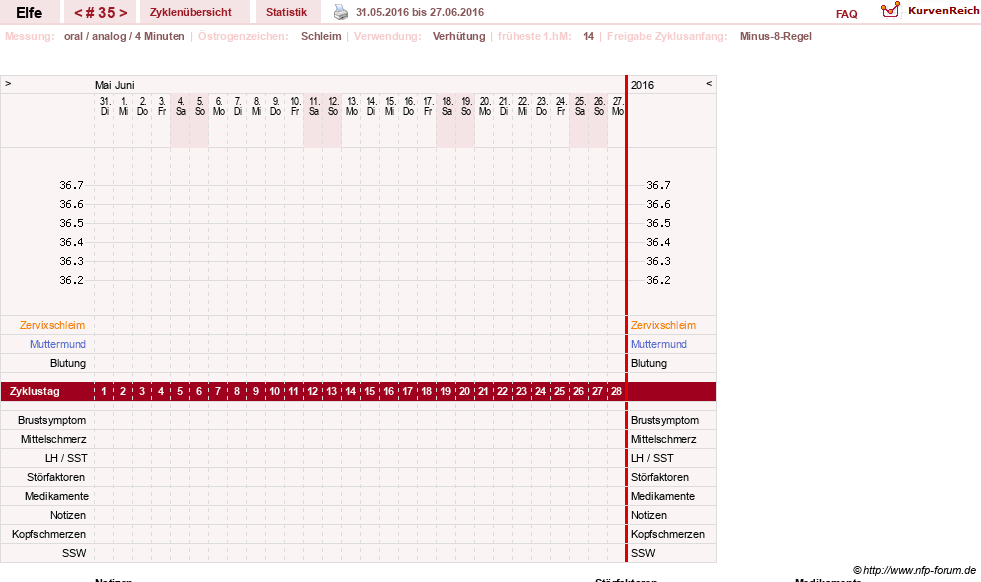This screenshot has height=582, width=981.
Task: Click the '>' arrow left of the chart header
Action: point(8,83)
